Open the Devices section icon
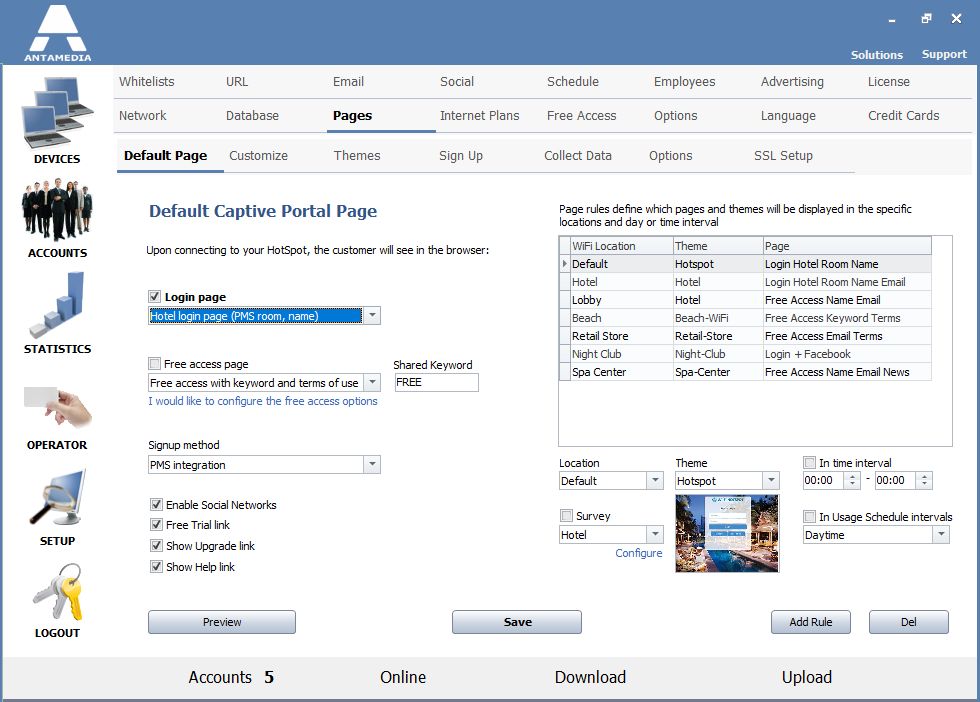 57,113
